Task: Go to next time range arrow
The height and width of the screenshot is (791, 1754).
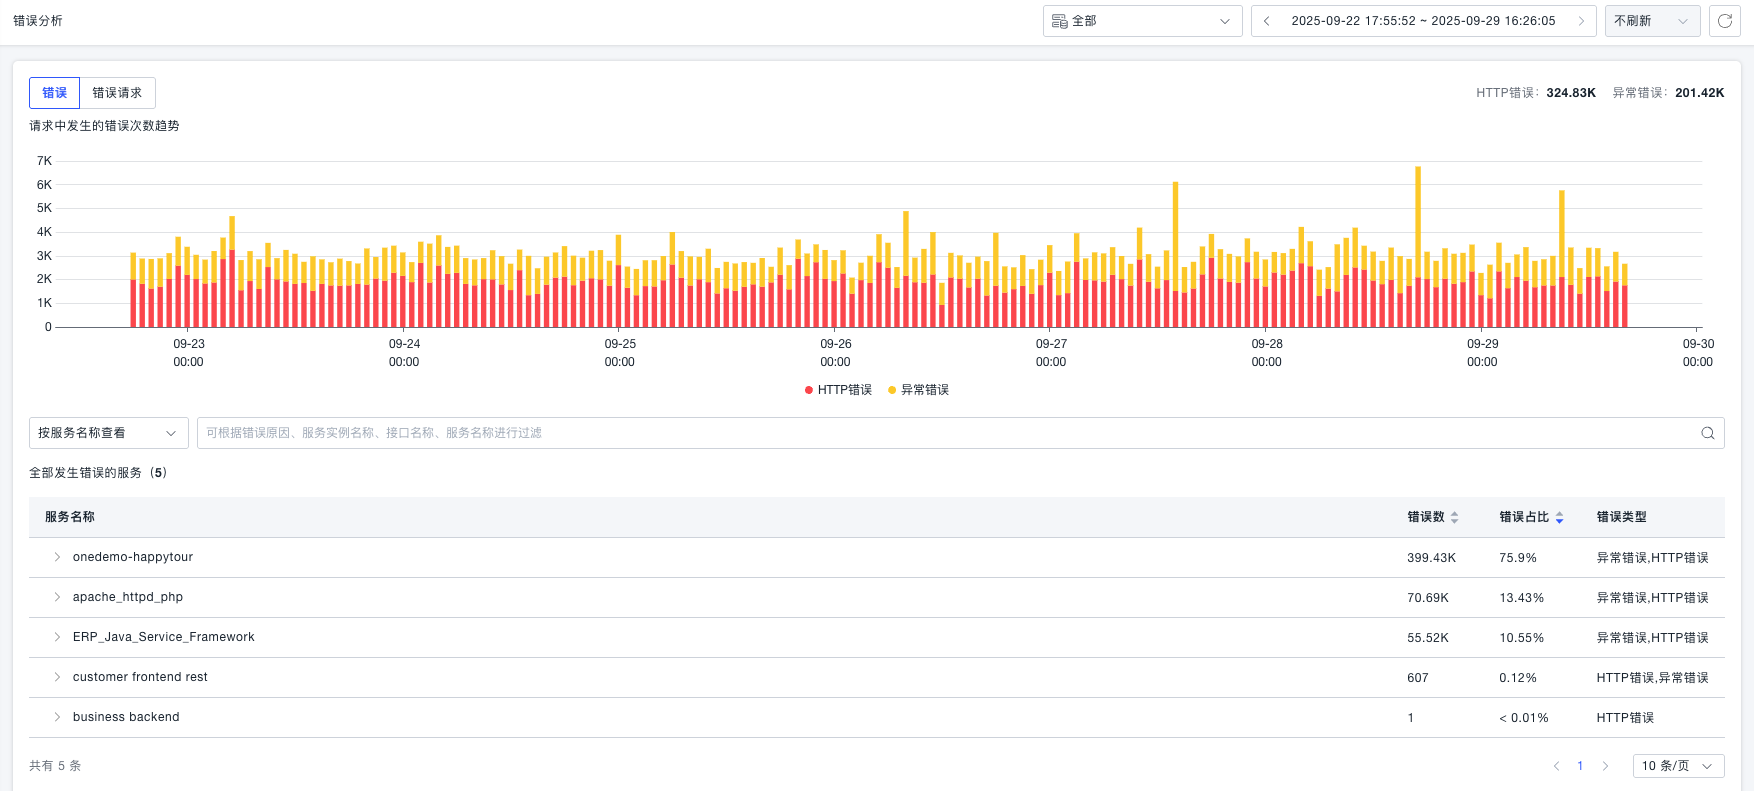Action: [x=1581, y=21]
